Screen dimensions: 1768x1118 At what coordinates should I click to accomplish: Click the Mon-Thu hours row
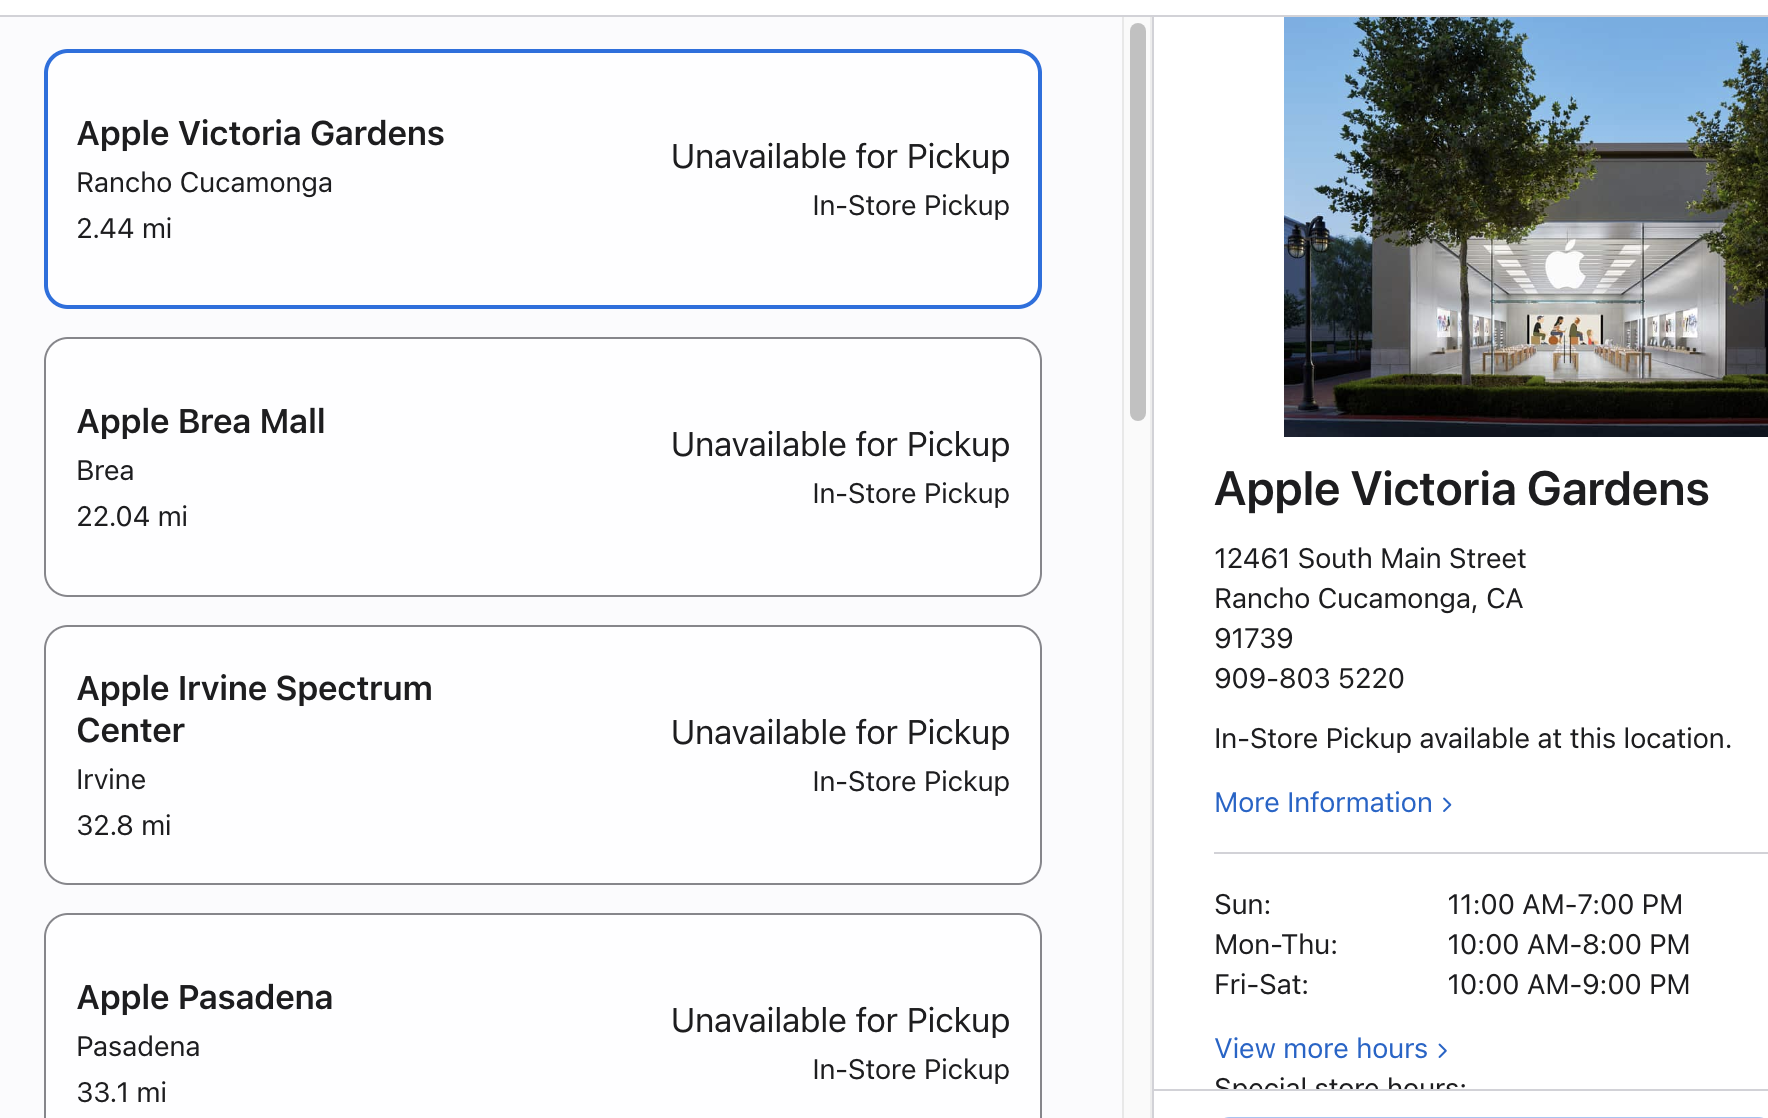click(x=1452, y=944)
